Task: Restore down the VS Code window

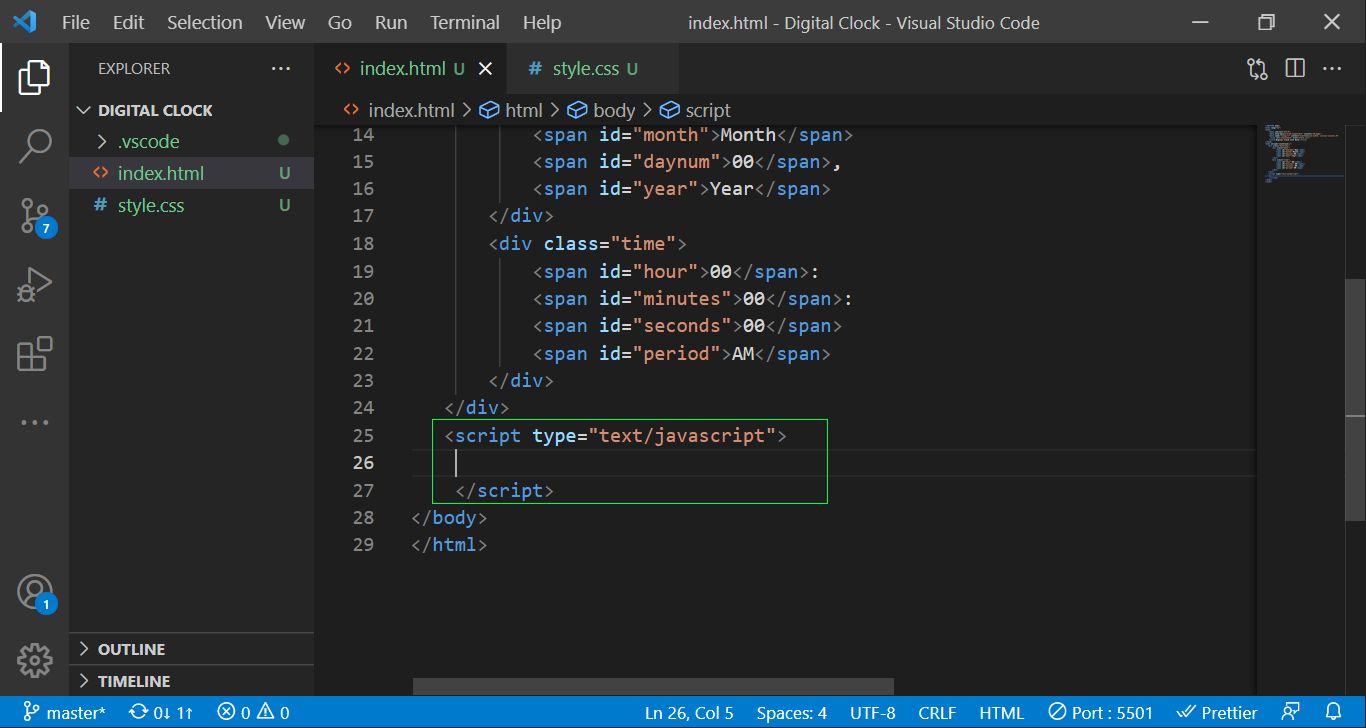Action: pyautogui.click(x=1266, y=22)
